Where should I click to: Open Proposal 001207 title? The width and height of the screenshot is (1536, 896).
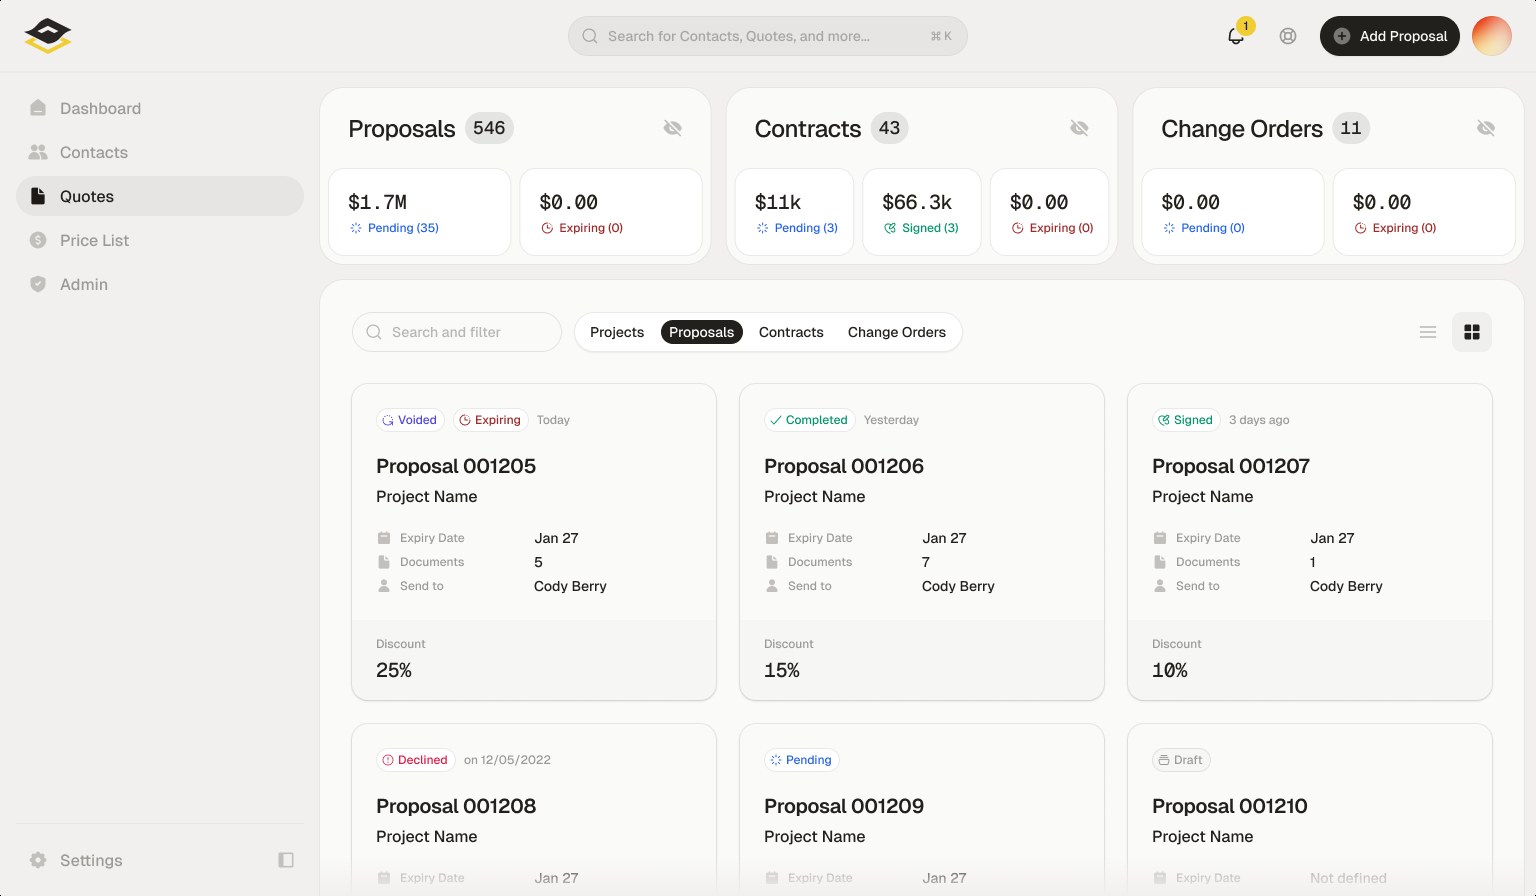(1231, 466)
